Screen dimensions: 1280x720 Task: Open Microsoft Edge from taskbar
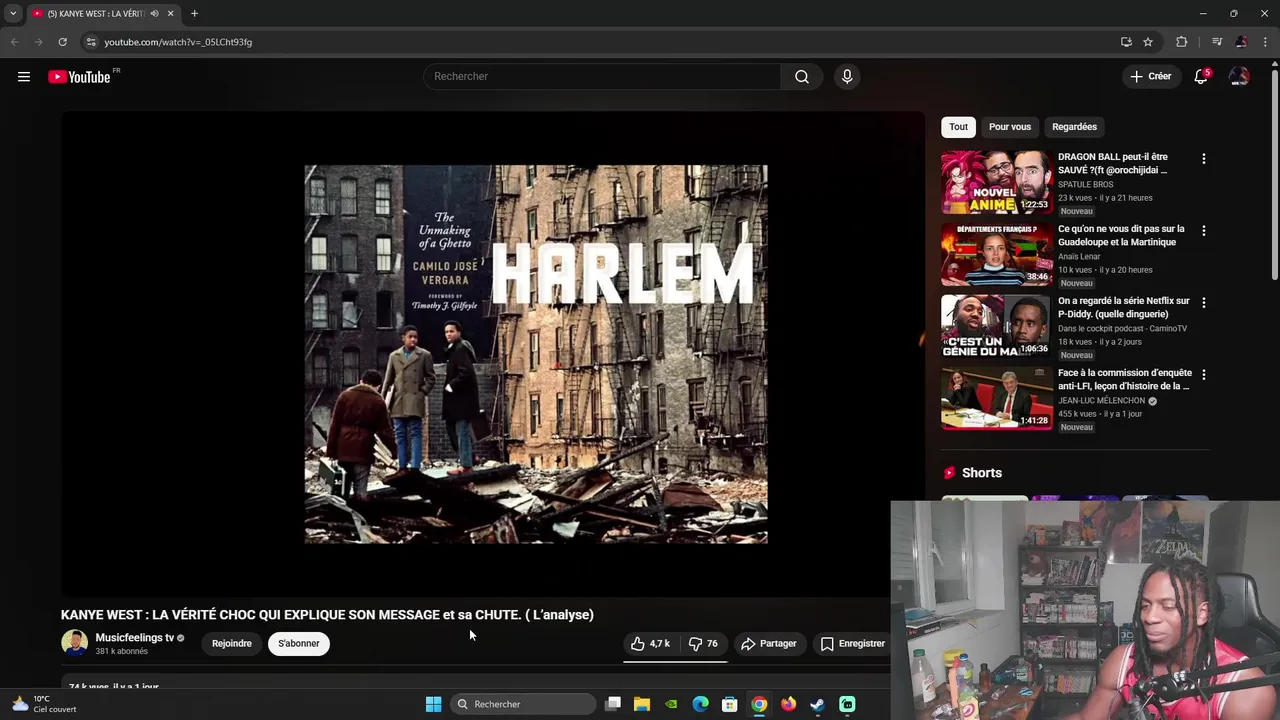[x=701, y=704]
